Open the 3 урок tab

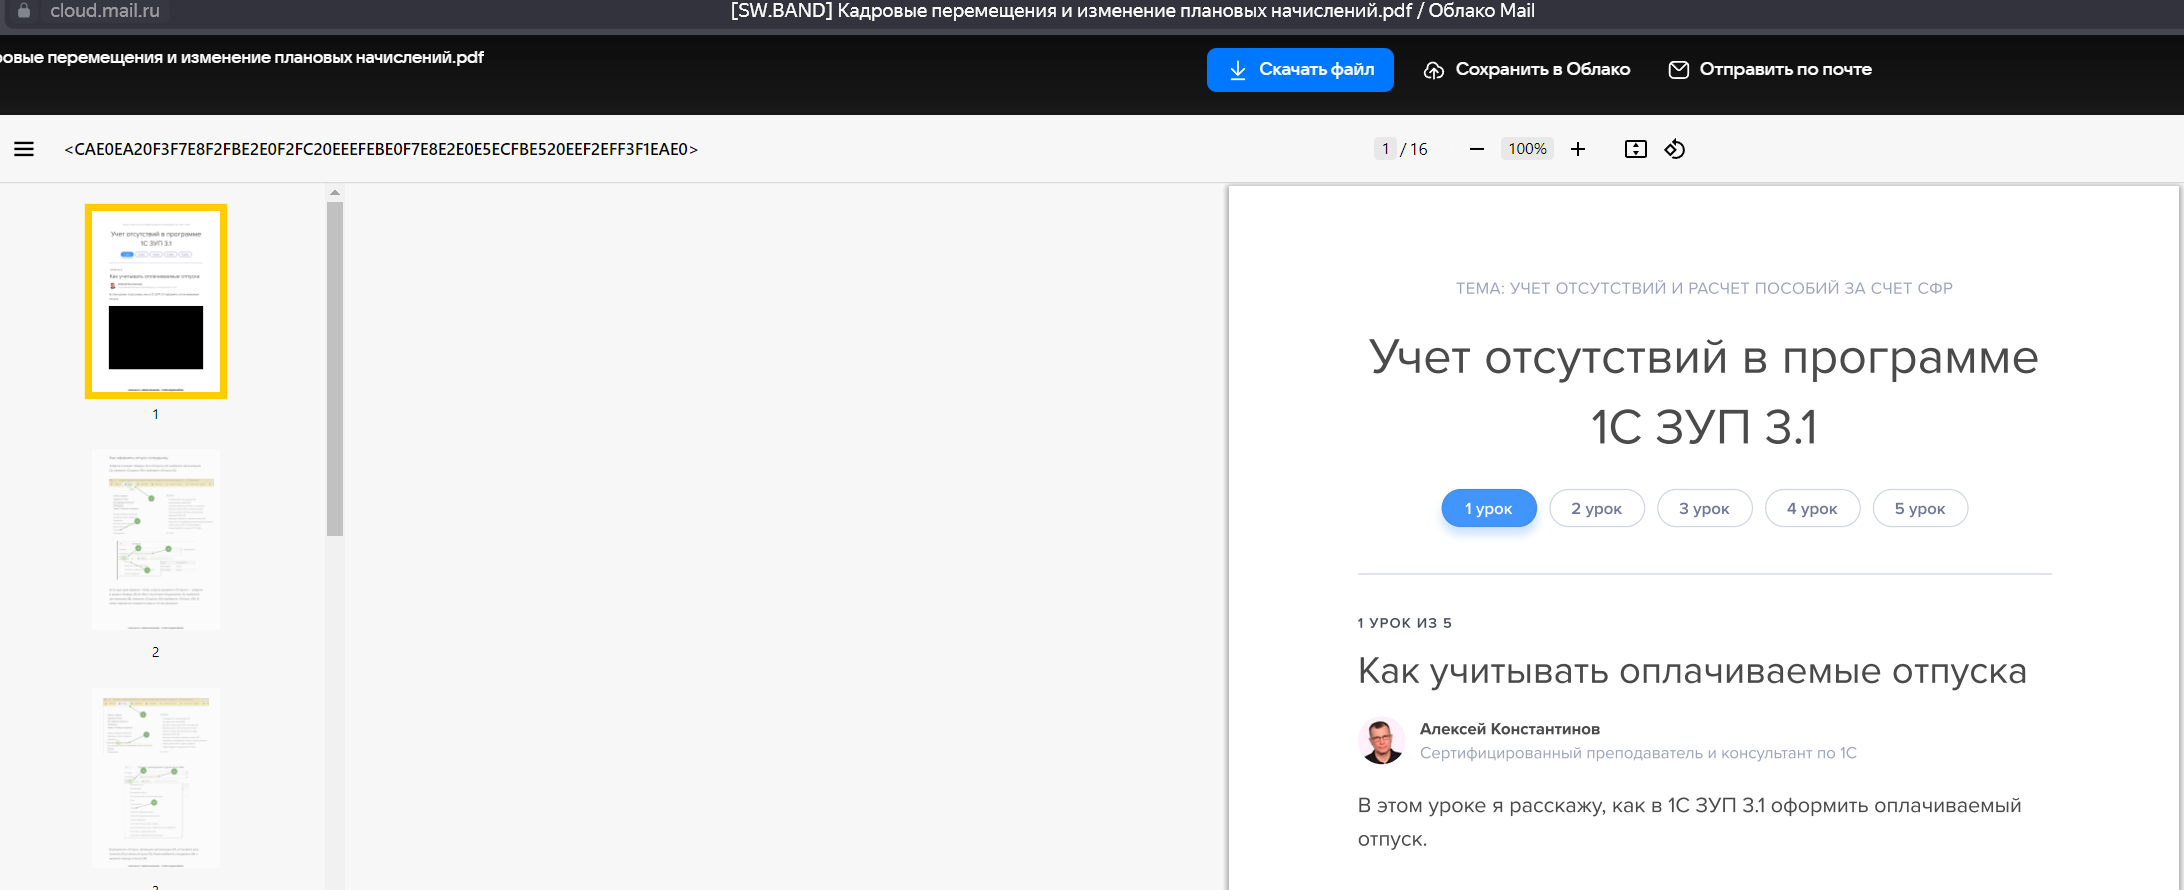1704,508
